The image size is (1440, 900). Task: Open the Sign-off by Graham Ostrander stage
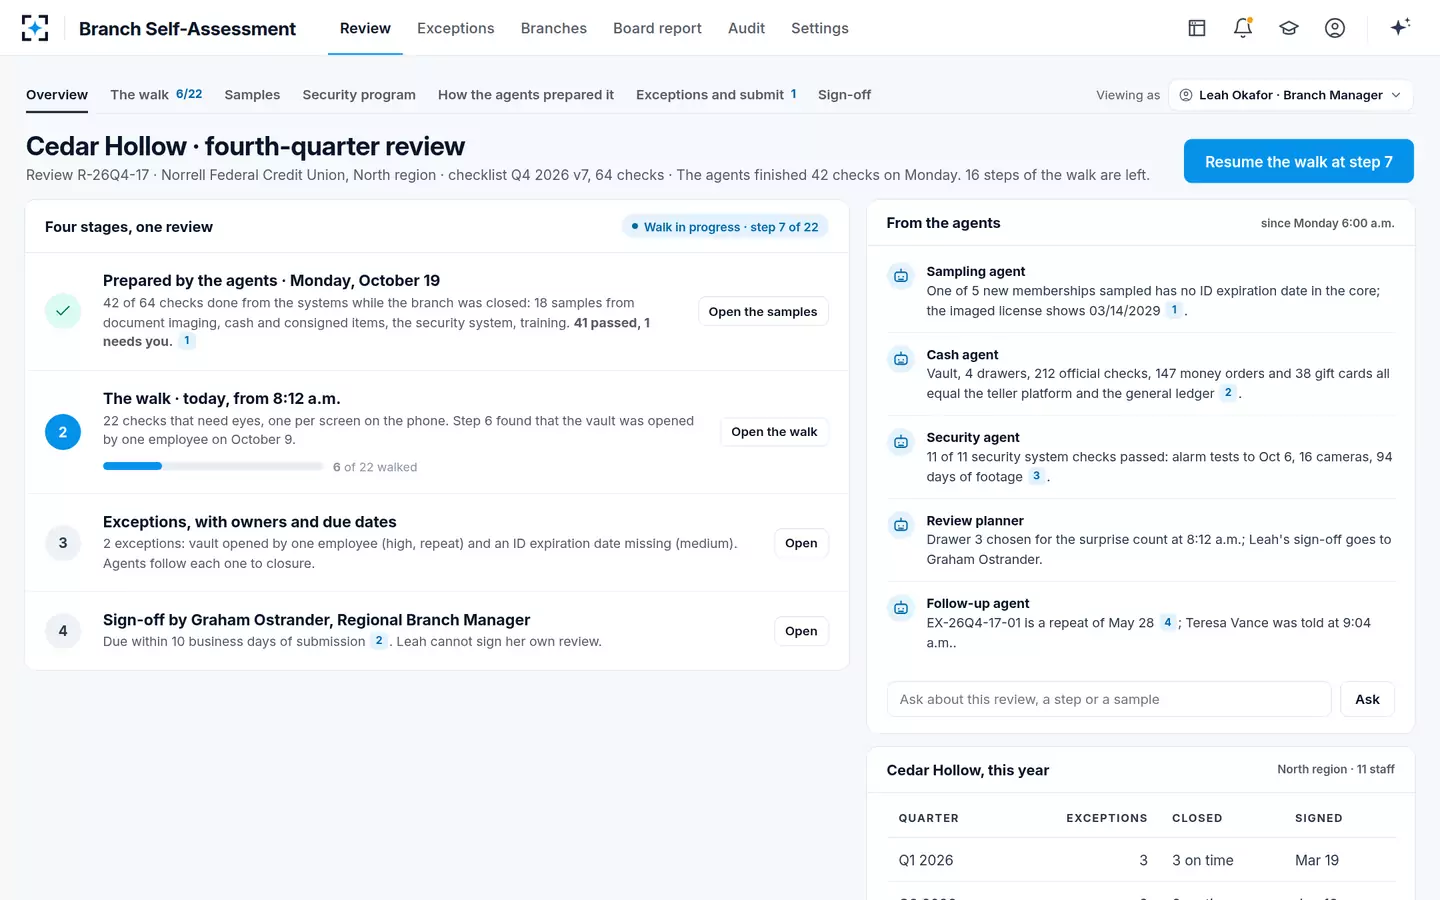pos(801,631)
